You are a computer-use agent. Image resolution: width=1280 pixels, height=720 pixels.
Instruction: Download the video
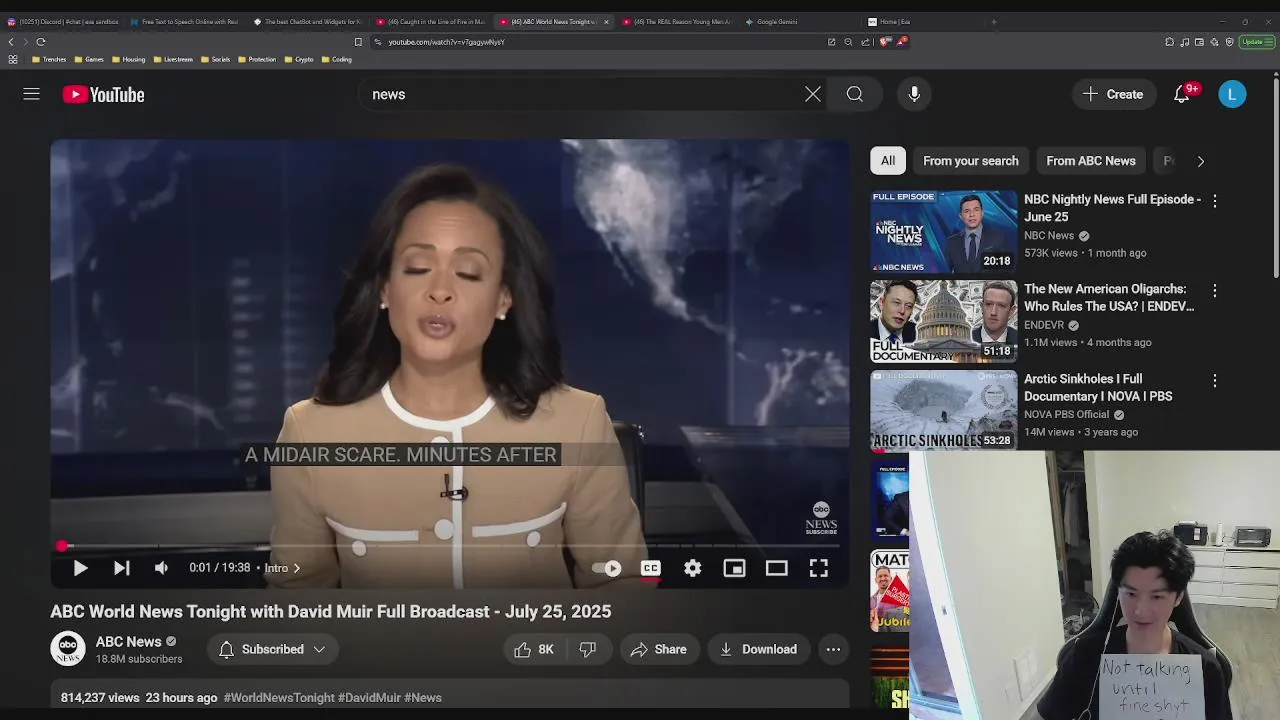(x=758, y=649)
